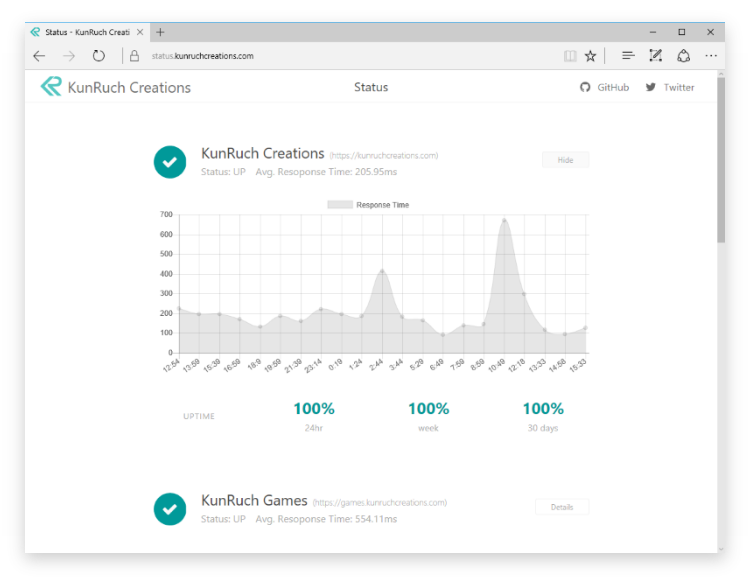Go back using the browser back arrow
750x580 pixels.
[39, 56]
